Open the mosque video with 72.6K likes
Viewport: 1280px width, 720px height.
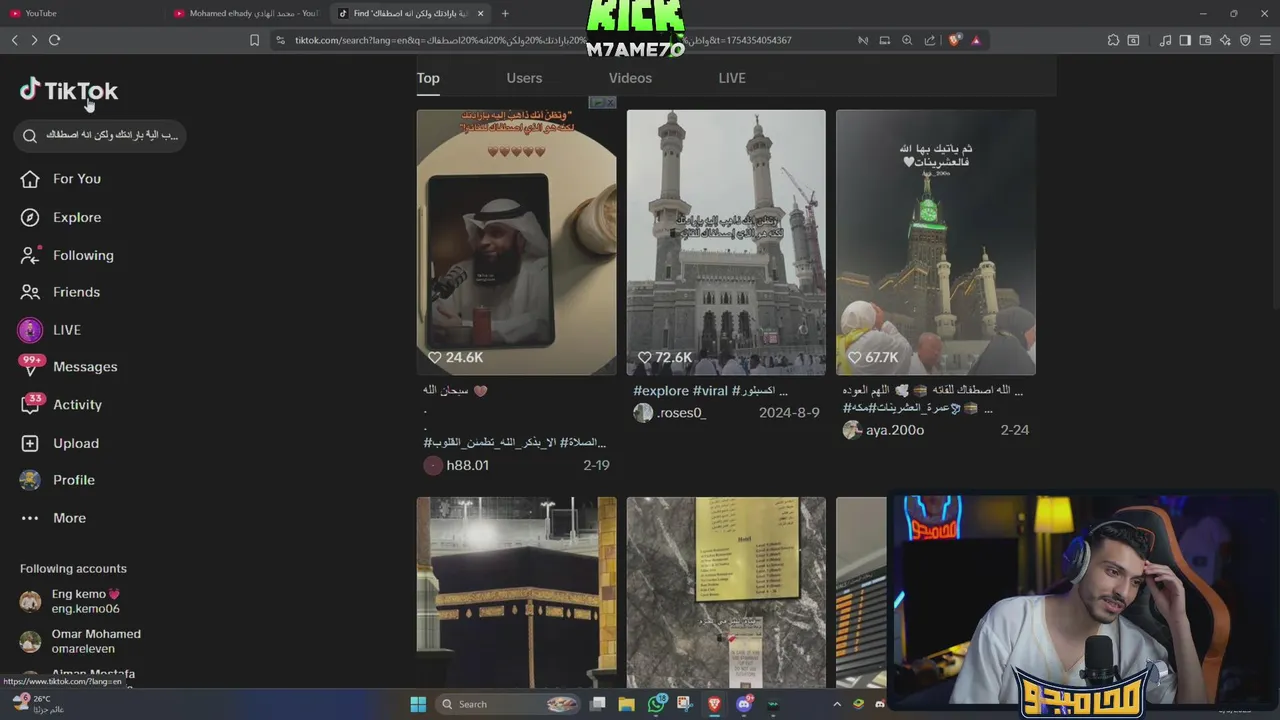pos(726,242)
